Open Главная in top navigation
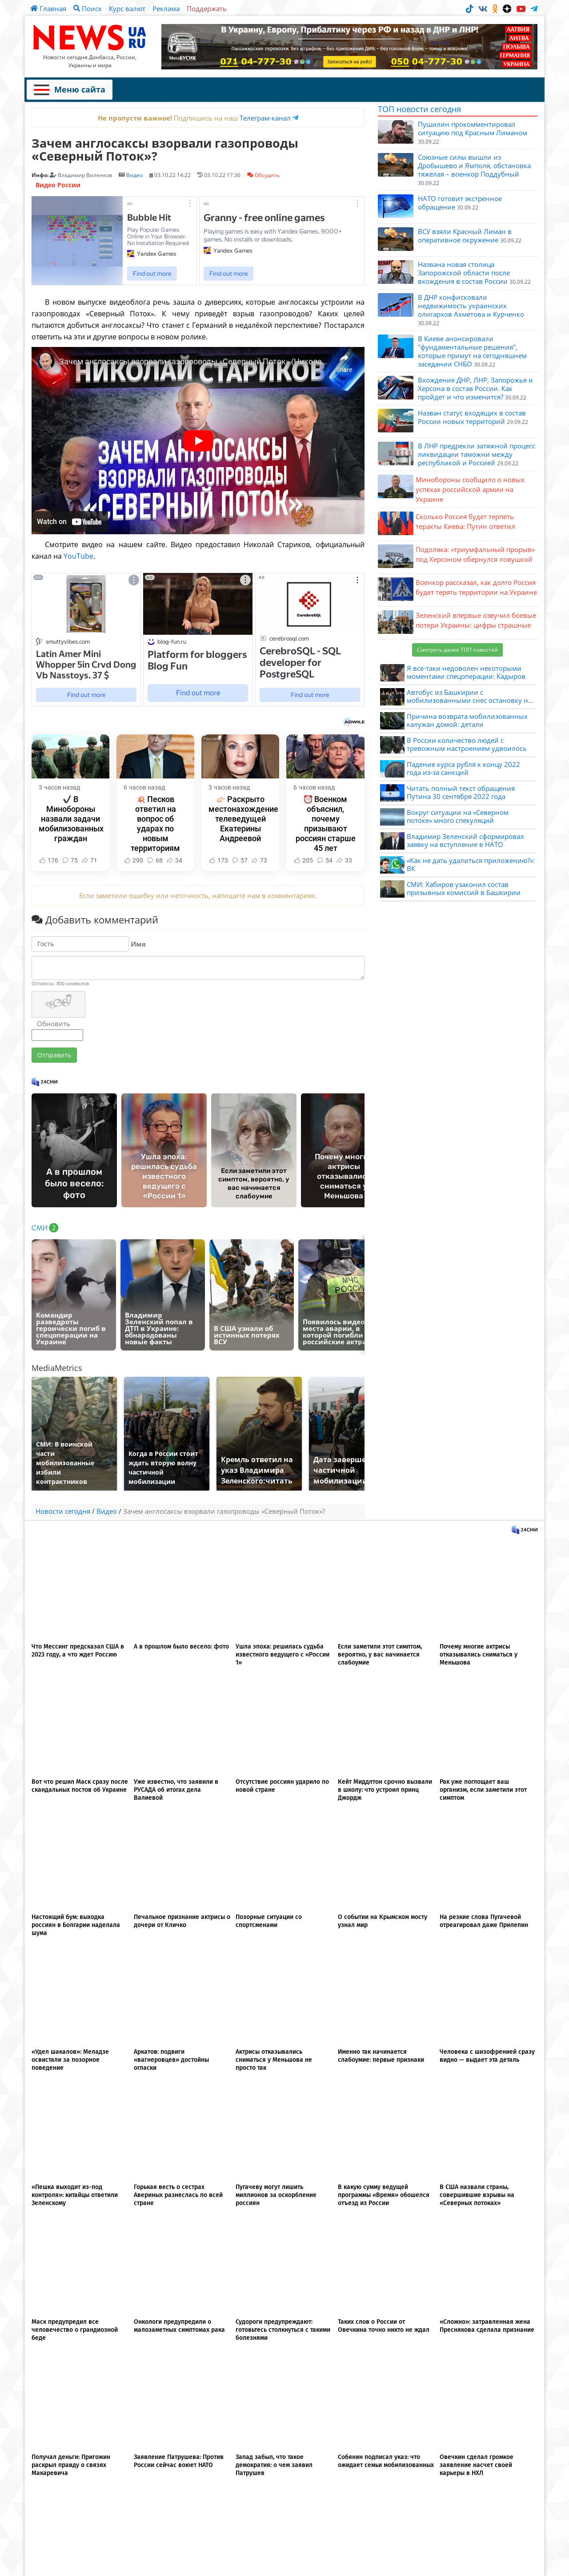Image resolution: width=569 pixels, height=2576 pixels. tap(48, 8)
